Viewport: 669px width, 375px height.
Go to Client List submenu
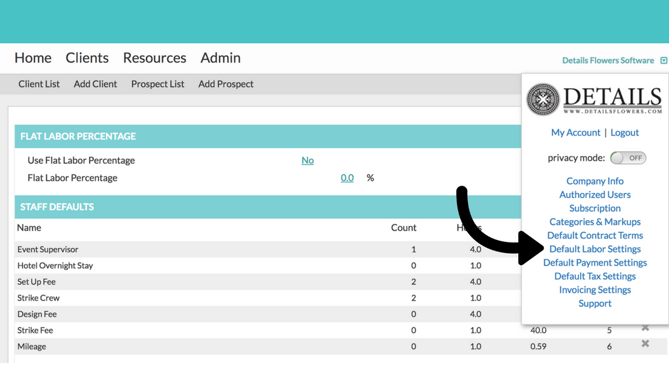[x=39, y=84]
